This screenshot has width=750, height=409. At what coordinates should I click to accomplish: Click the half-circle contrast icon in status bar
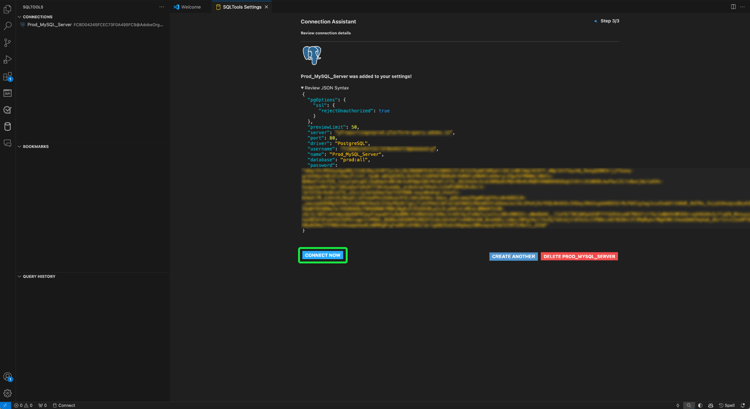(x=700, y=405)
